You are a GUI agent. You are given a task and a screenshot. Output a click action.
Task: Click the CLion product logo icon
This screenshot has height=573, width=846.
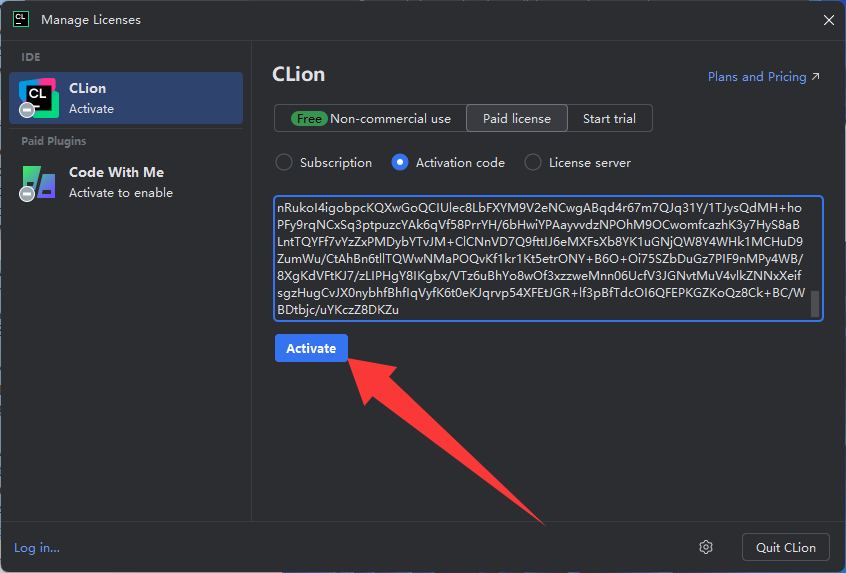(x=38, y=98)
